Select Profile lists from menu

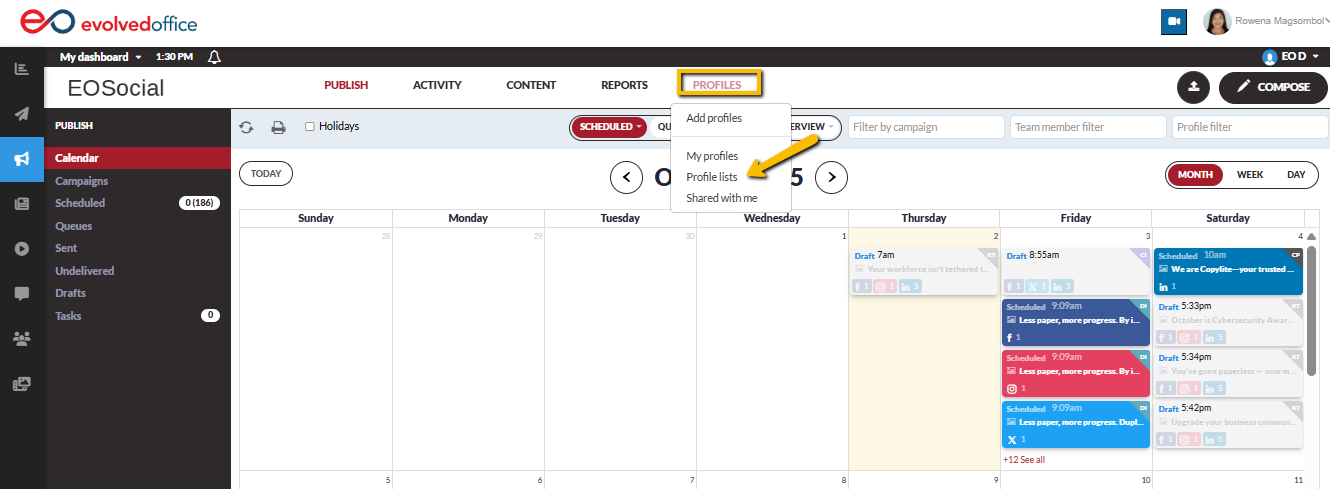(712, 177)
